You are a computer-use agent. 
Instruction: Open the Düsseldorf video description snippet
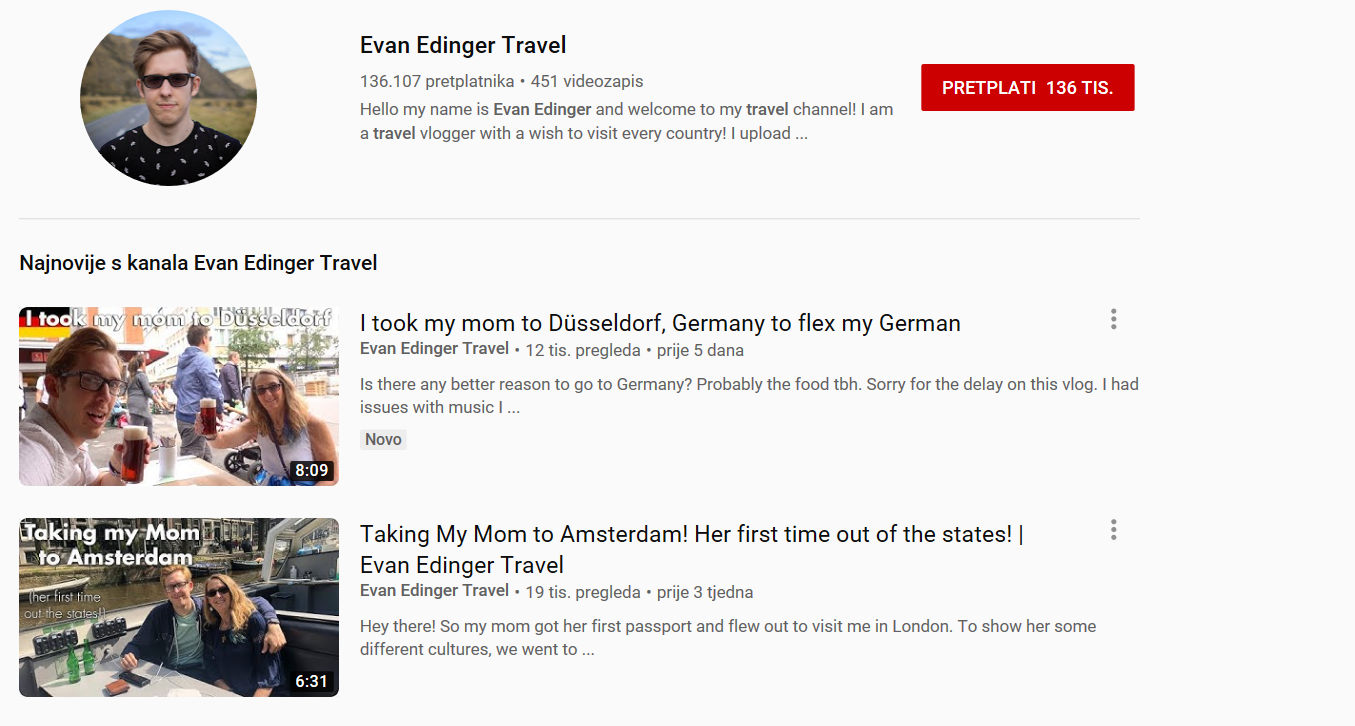[x=749, y=395]
